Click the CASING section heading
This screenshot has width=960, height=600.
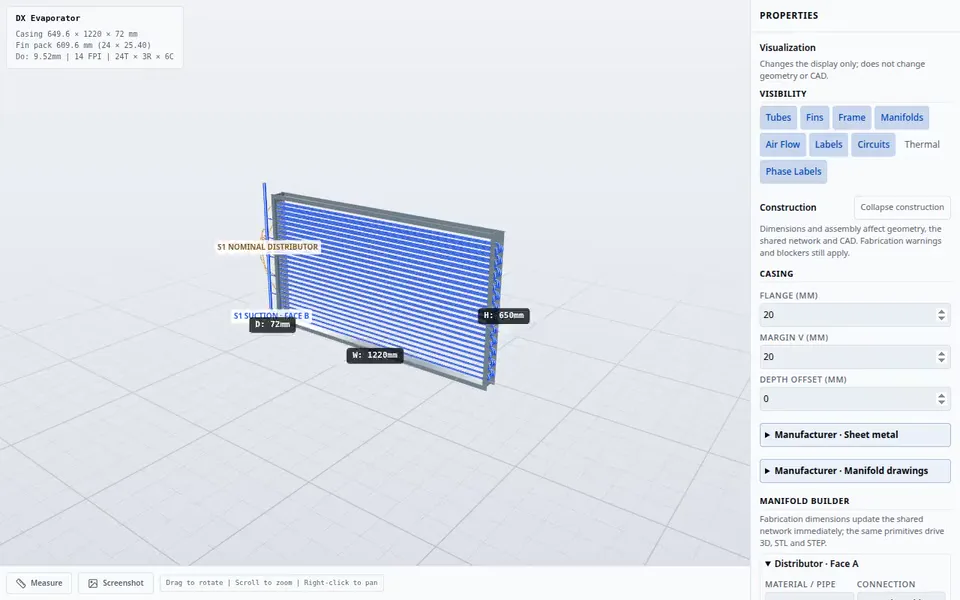pos(776,274)
